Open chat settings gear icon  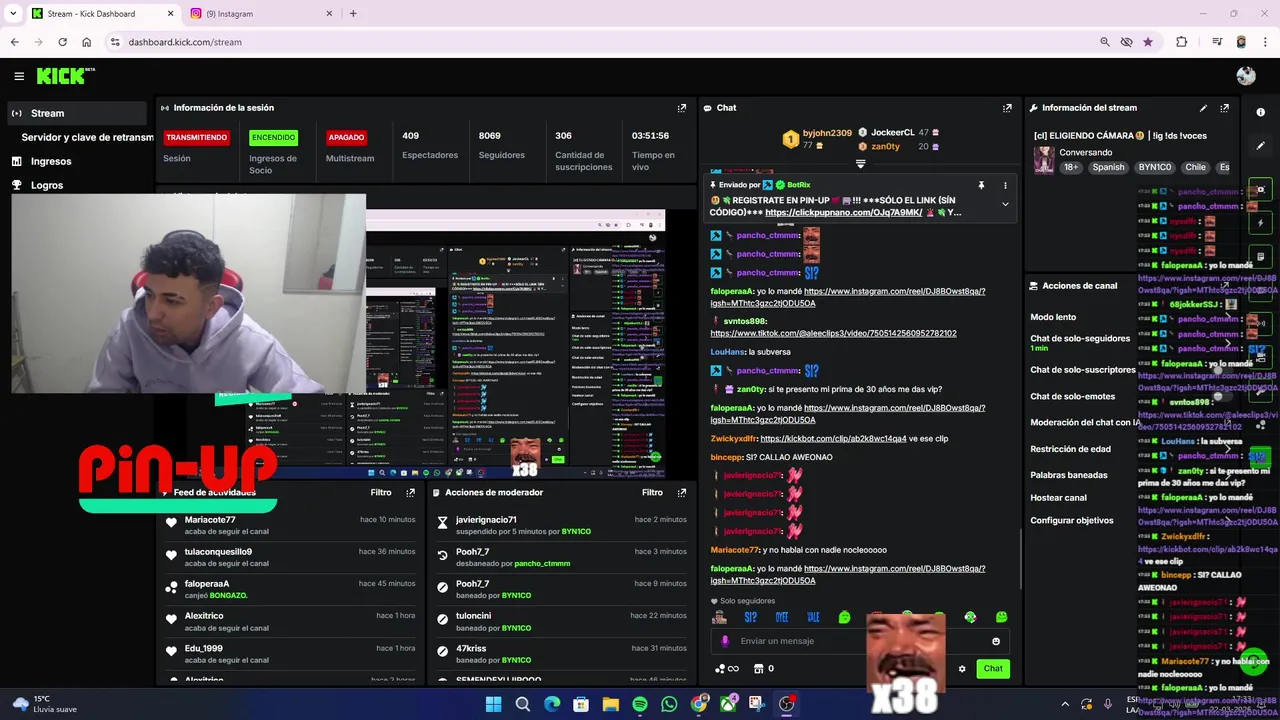pos(962,669)
